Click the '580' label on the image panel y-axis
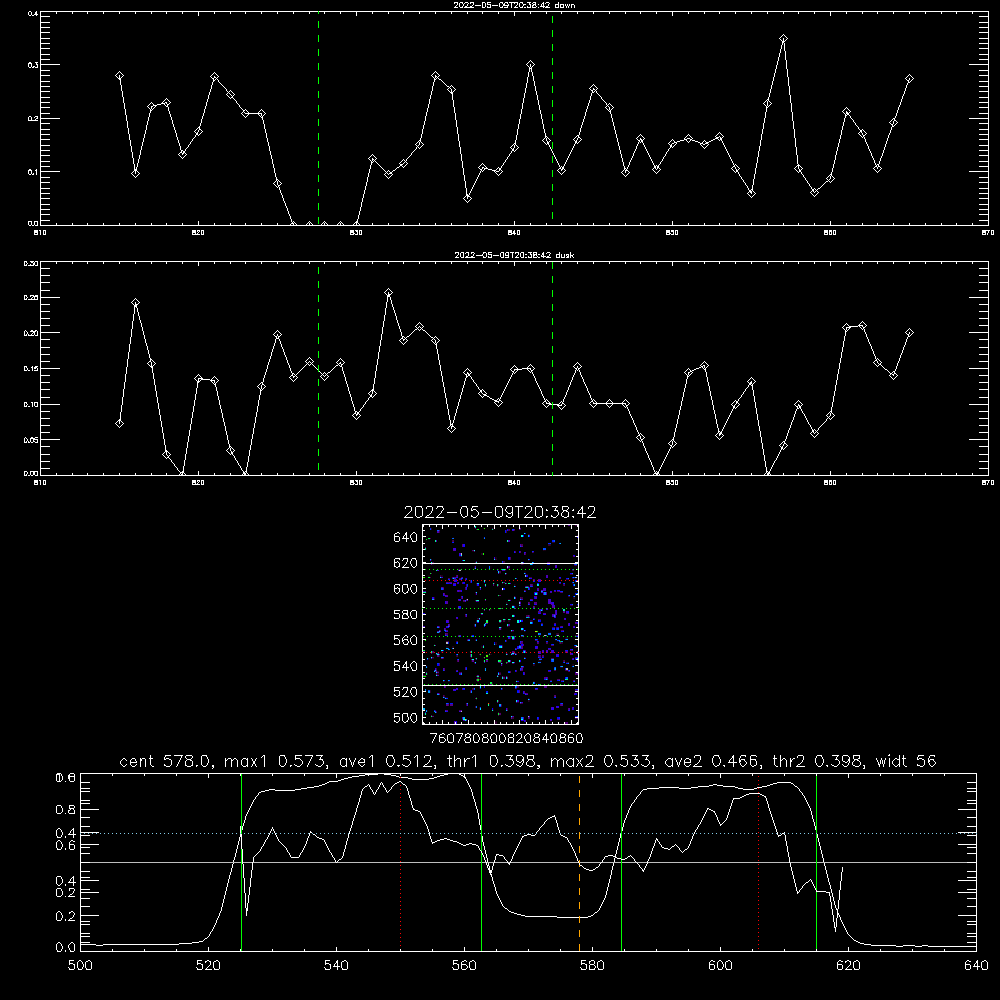The image size is (1000, 1000). (x=405, y=615)
